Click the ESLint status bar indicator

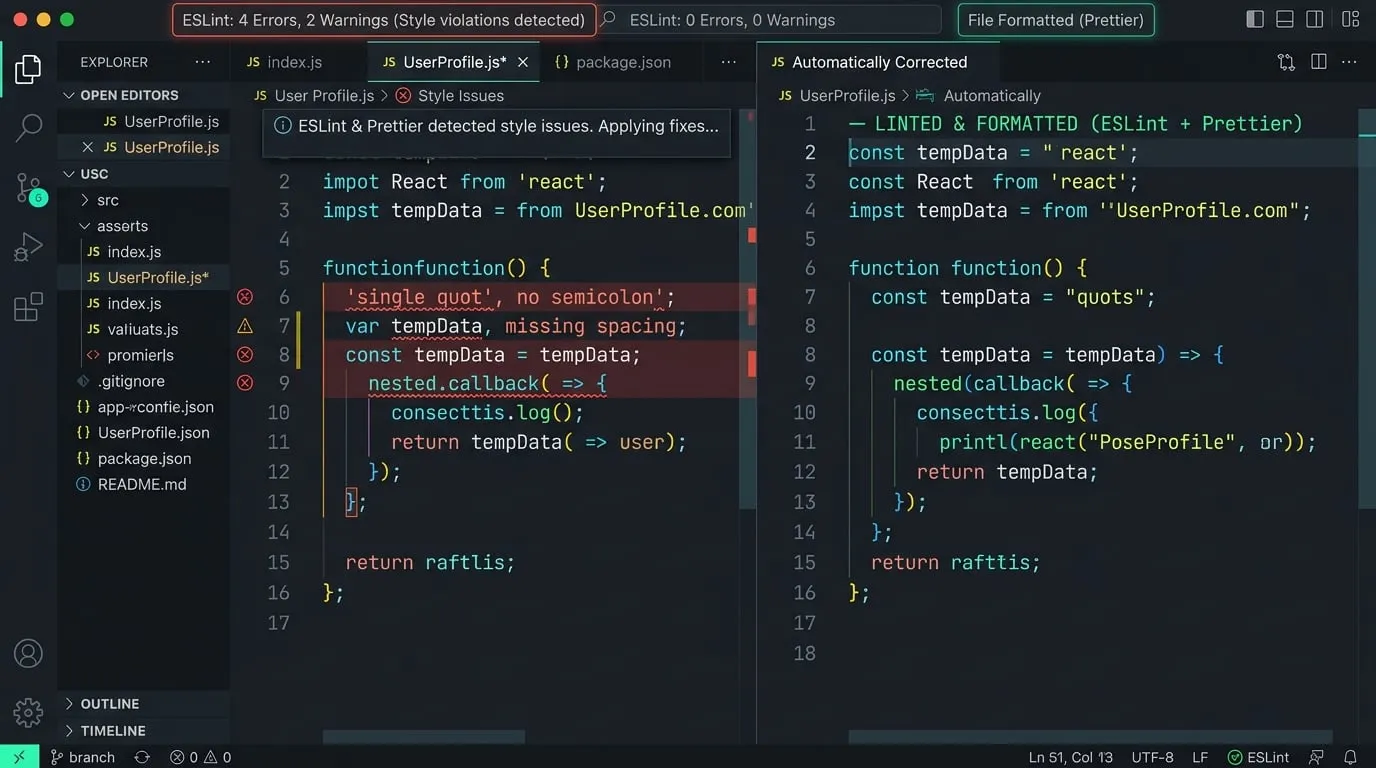(1258, 757)
